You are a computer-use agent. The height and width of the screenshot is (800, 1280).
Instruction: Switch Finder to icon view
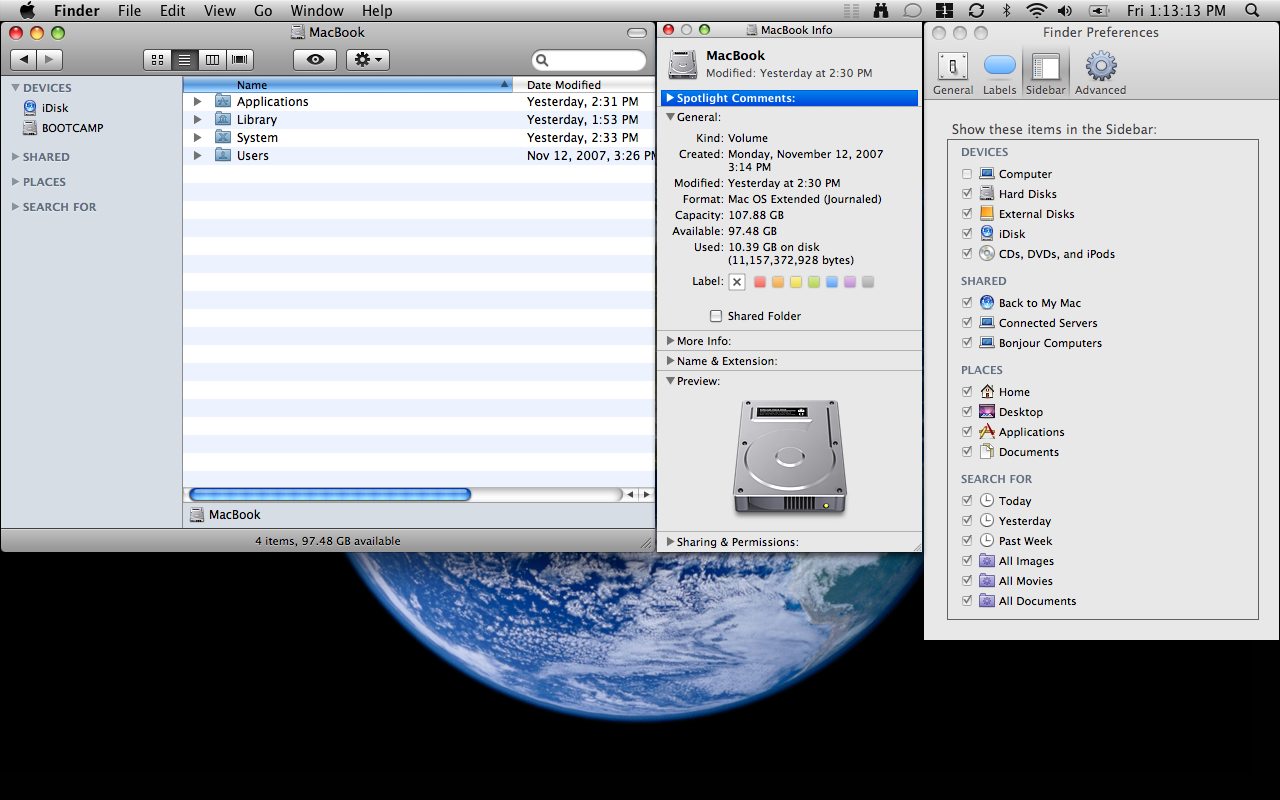157,60
